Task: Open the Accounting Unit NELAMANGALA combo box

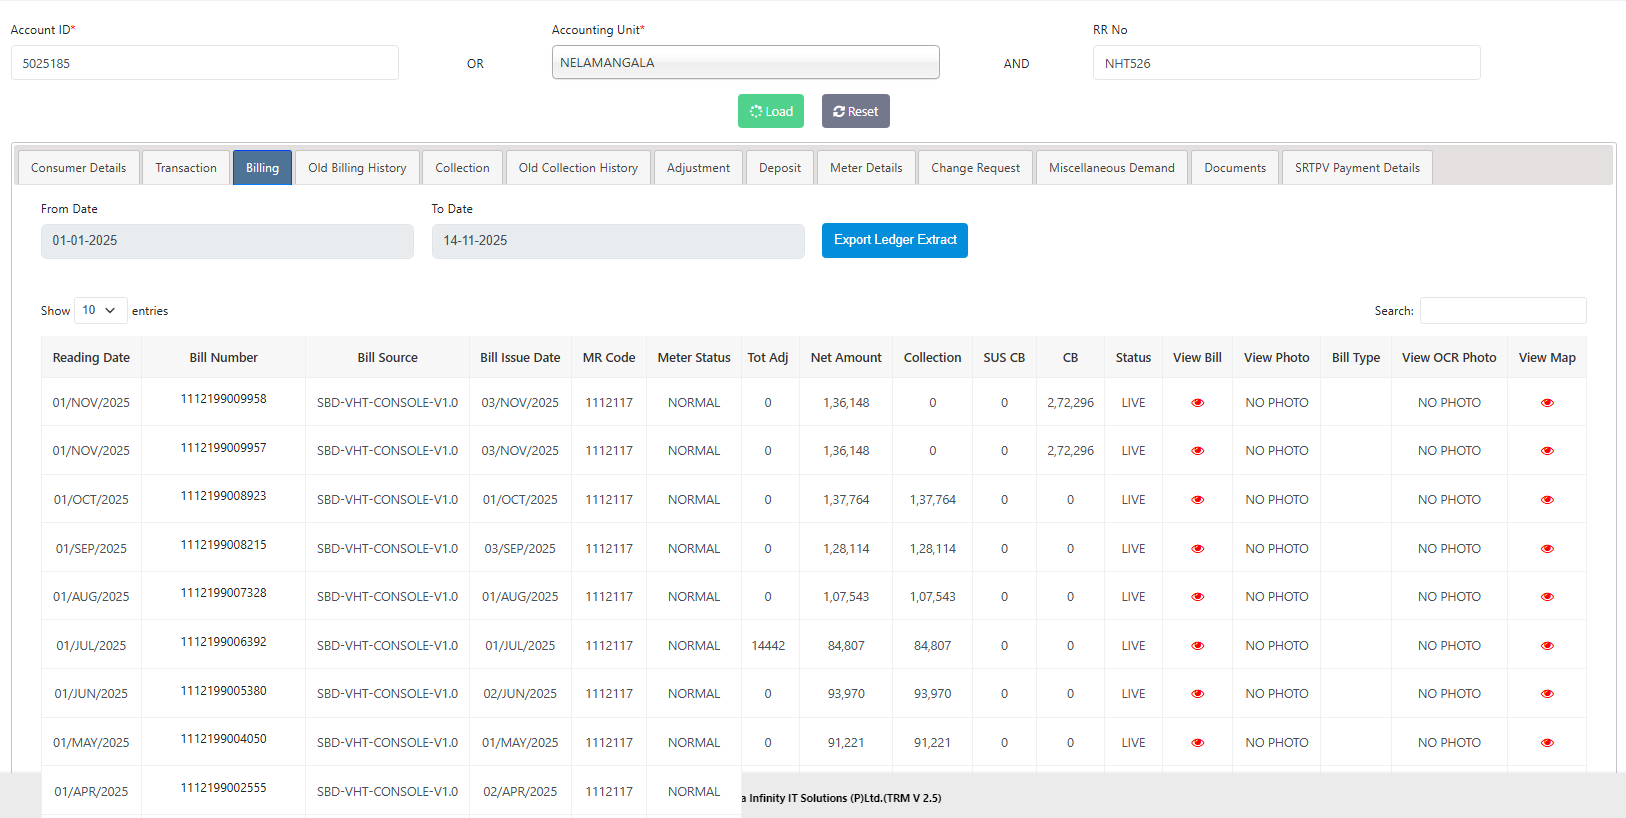Action: (745, 62)
